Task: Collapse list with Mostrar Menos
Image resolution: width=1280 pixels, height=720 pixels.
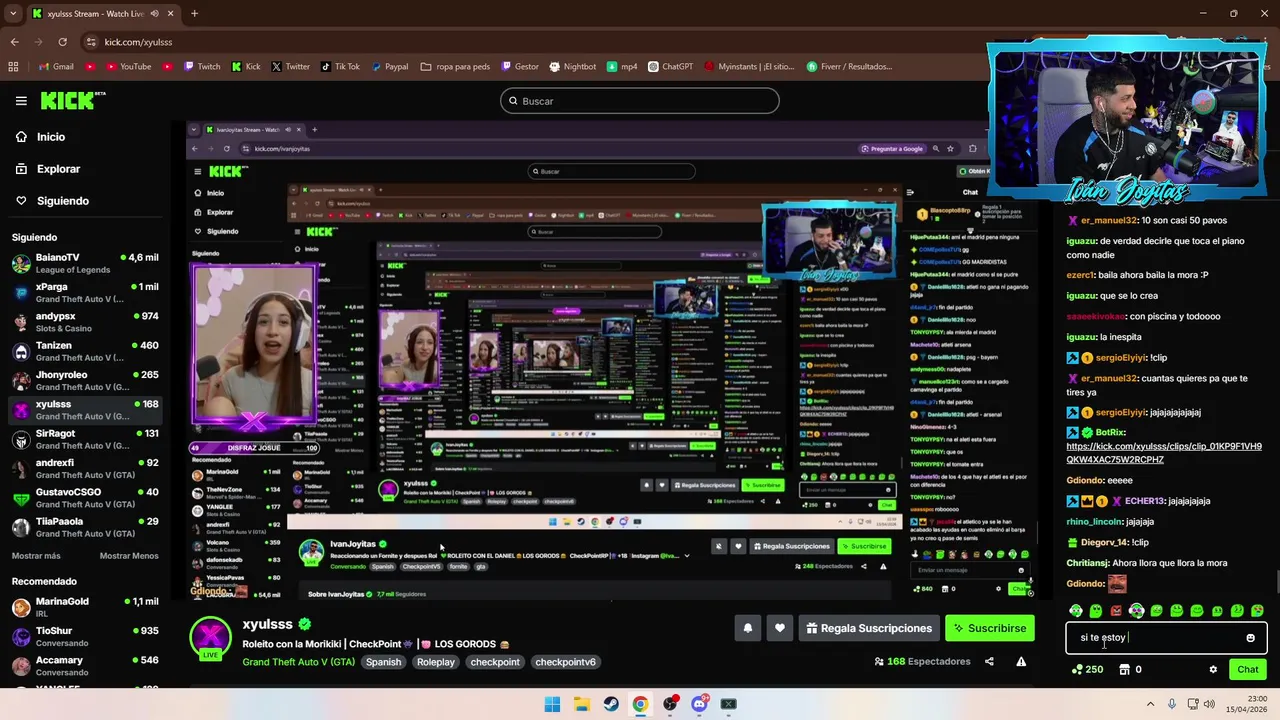Action: 129,556
